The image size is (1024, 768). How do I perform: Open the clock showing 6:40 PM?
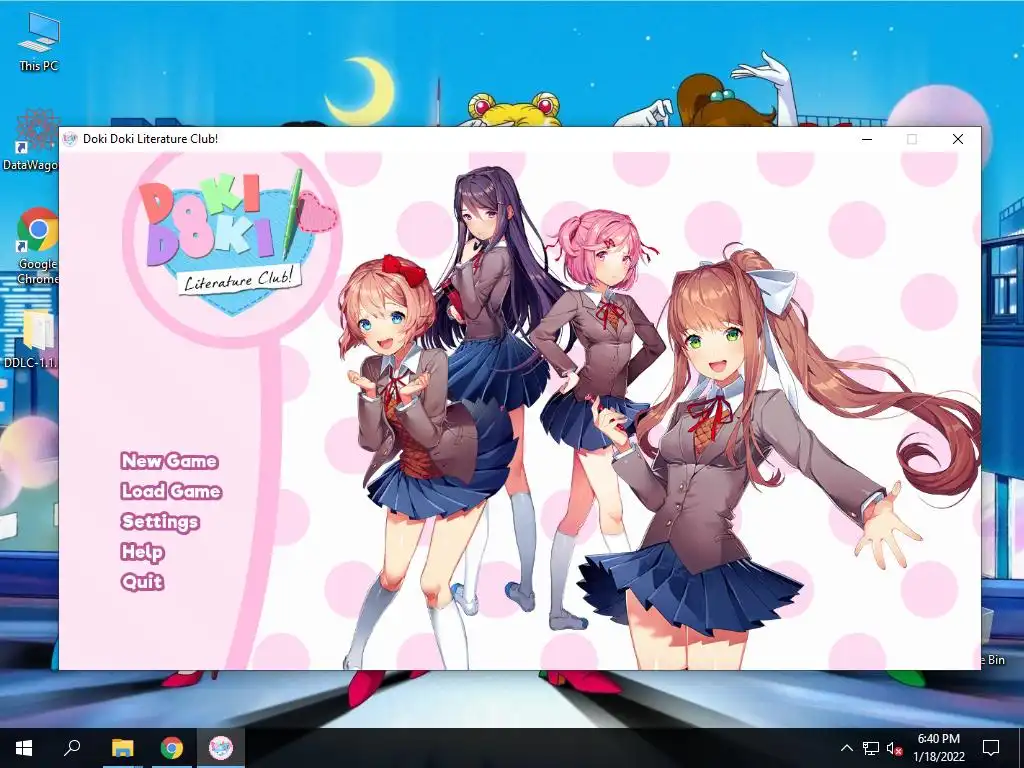pos(938,748)
